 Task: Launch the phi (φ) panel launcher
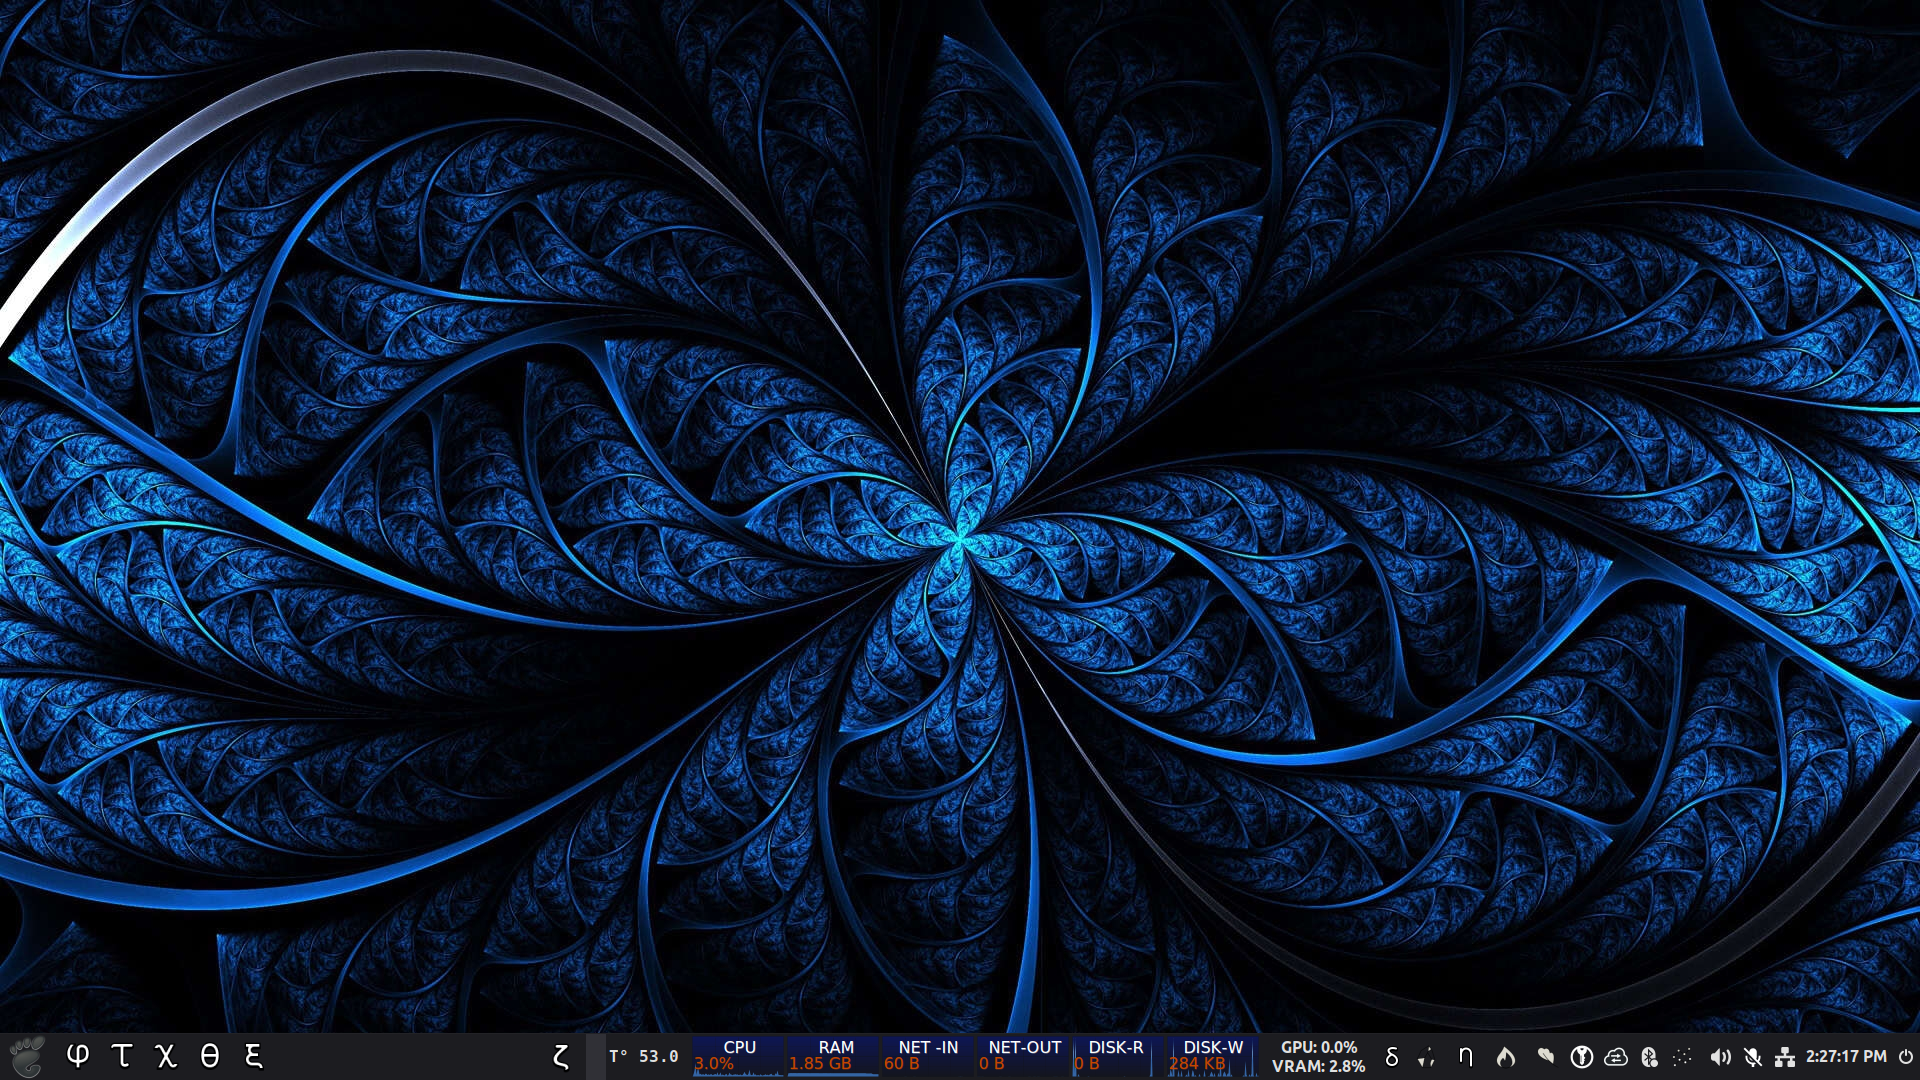point(78,1056)
